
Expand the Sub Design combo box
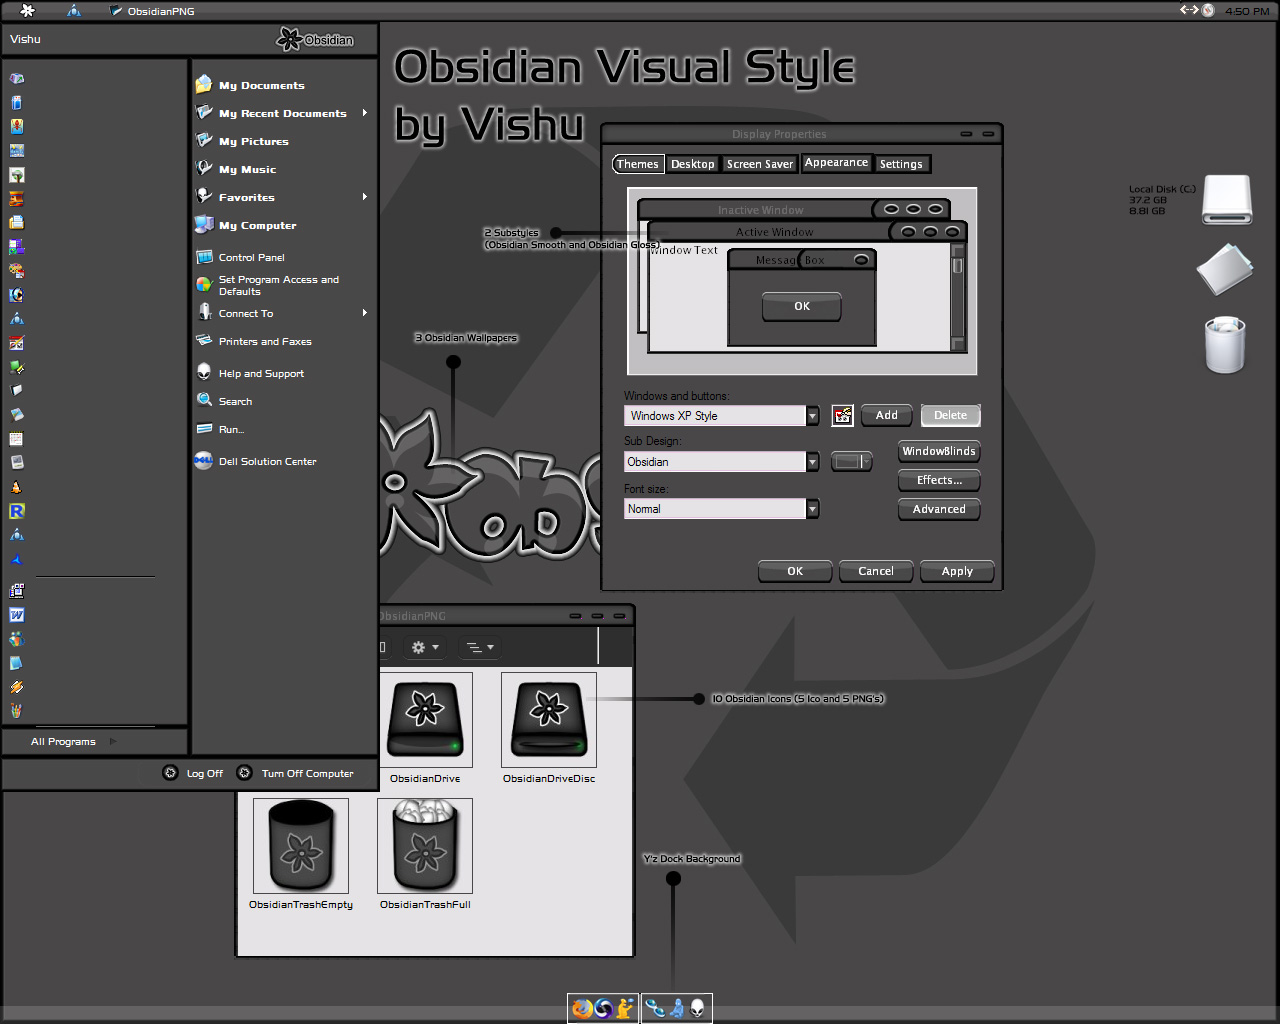812,462
